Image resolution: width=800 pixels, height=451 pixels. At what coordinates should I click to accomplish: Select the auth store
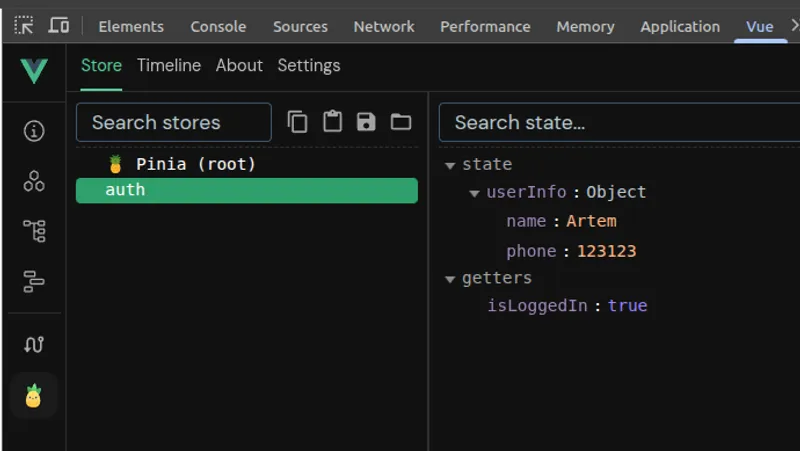[x=246, y=190]
